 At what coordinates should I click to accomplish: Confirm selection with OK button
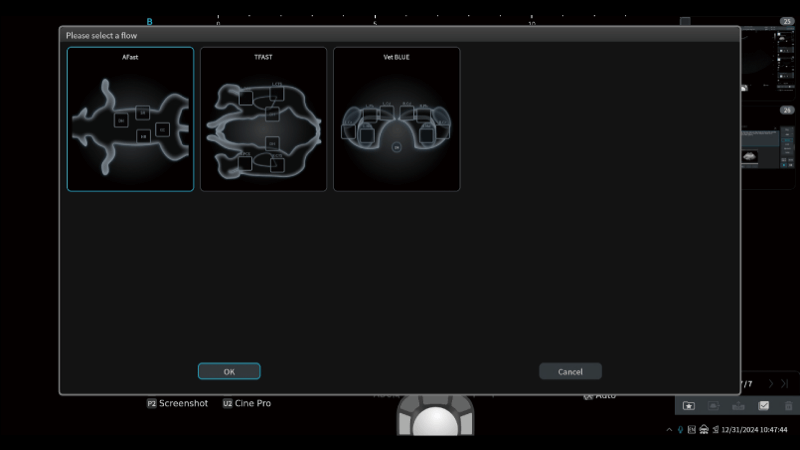click(x=229, y=371)
